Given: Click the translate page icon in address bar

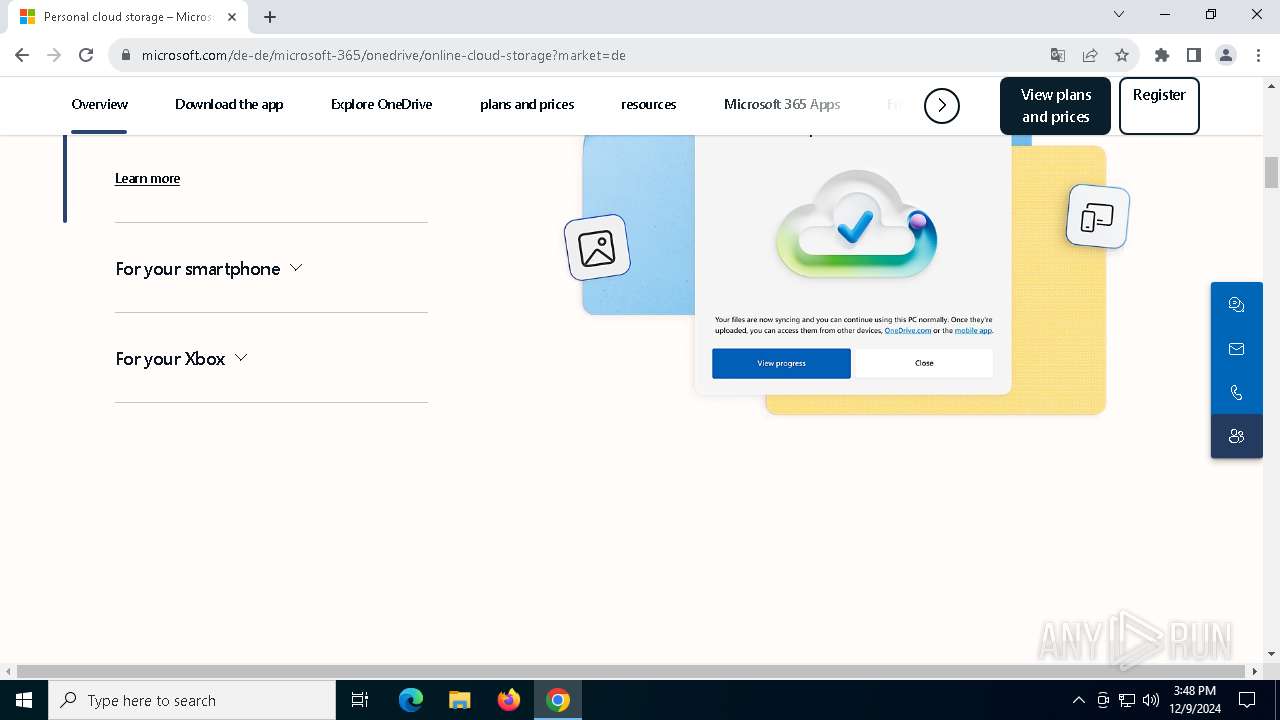Looking at the screenshot, I should click(1057, 55).
